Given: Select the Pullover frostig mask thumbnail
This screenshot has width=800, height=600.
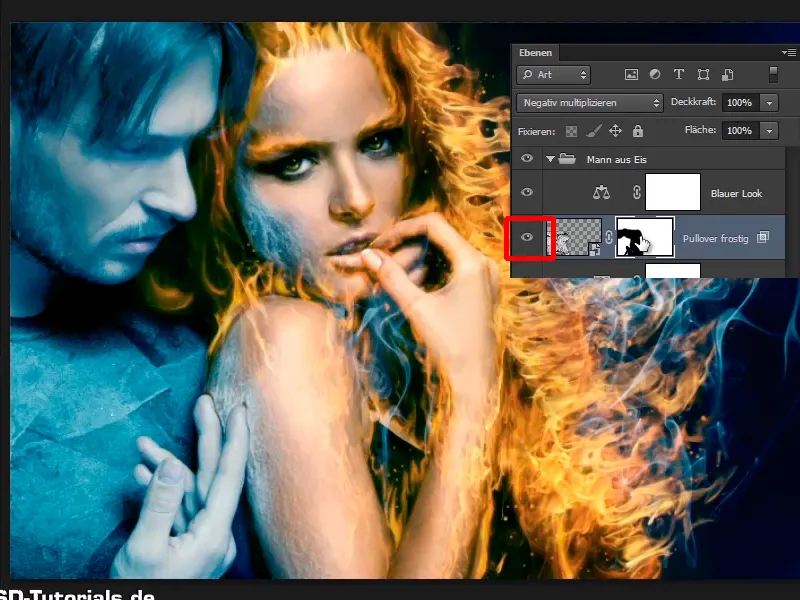Looking at the screenshot, I should [x=645, y=237].
